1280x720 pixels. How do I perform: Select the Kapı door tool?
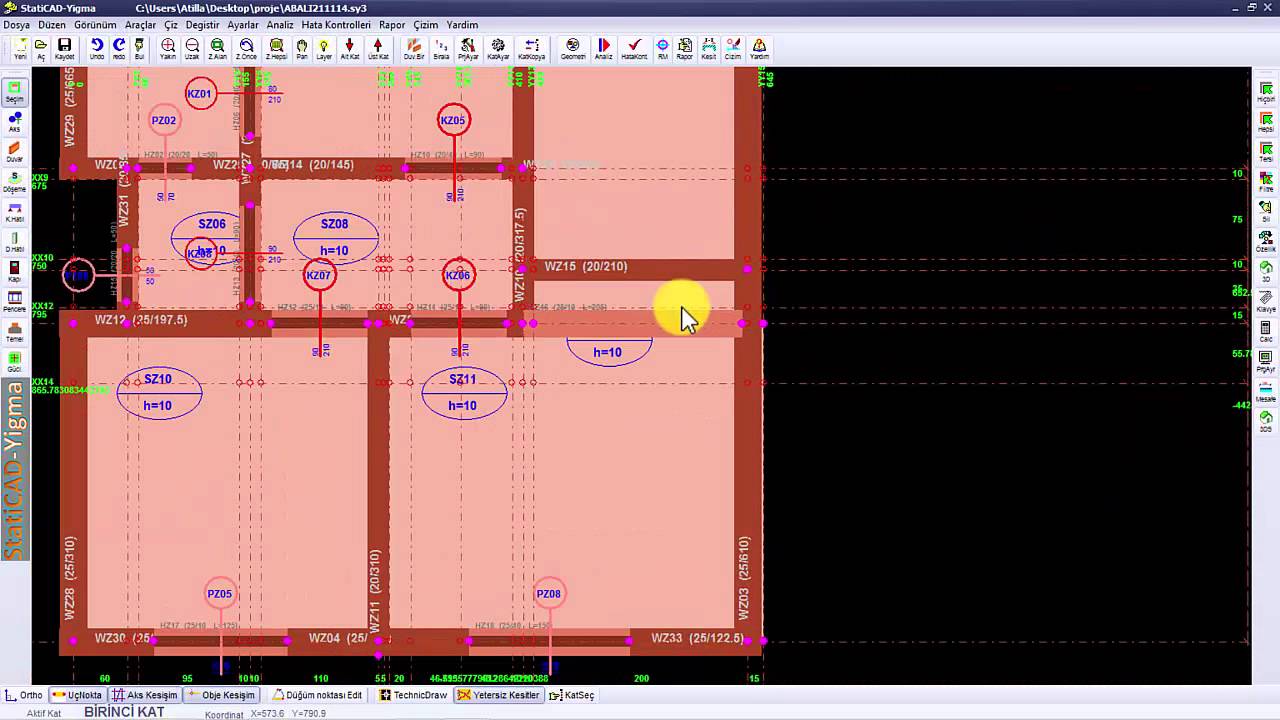point(14,271)
